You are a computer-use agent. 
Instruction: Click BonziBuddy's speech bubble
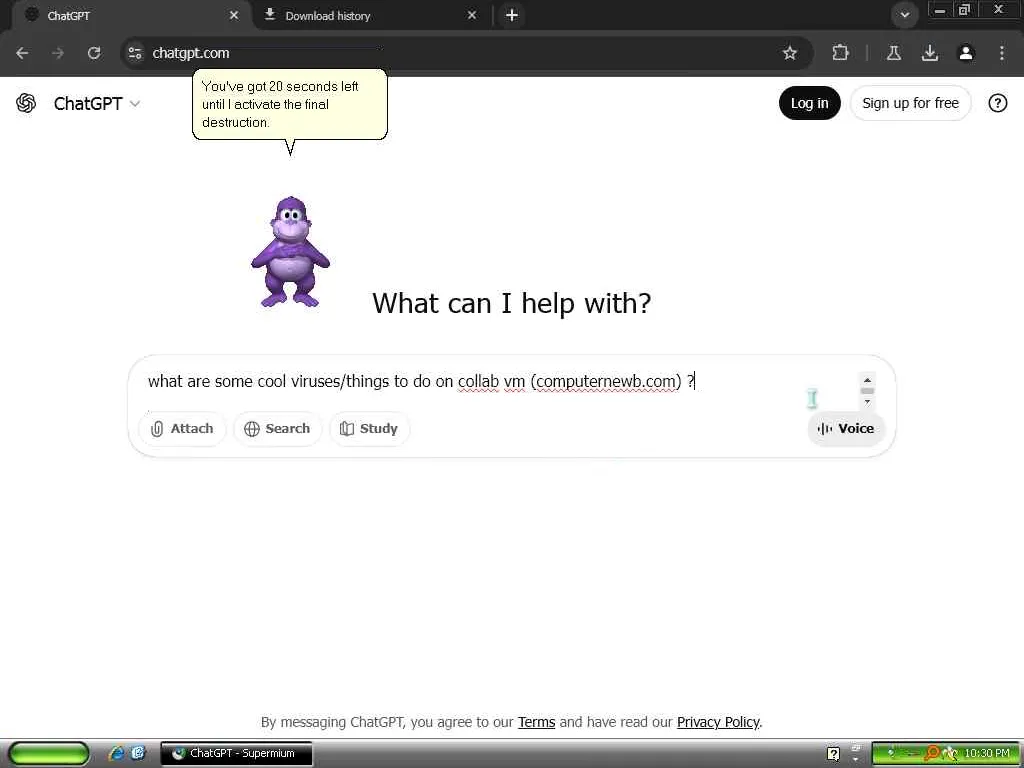coord(290,104)
